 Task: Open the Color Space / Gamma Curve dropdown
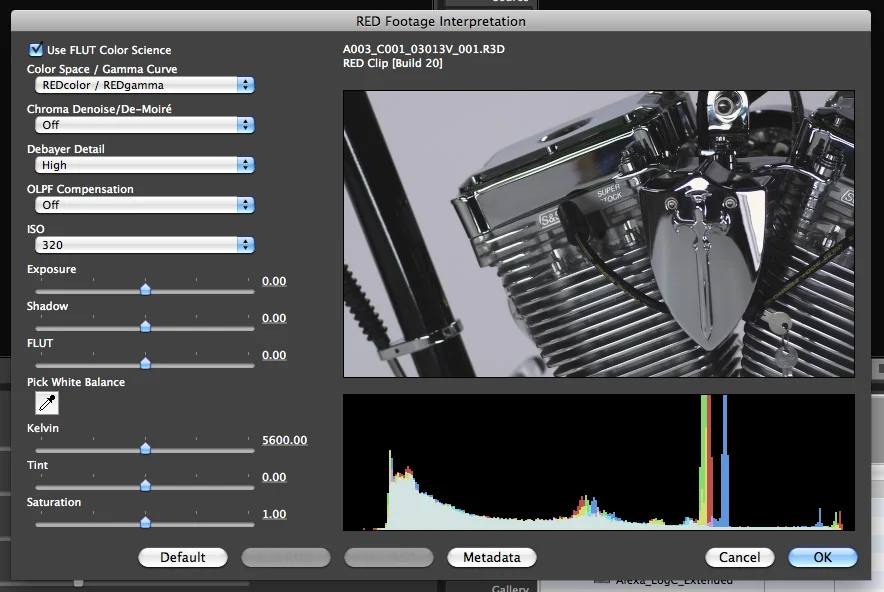click(144, 85)
